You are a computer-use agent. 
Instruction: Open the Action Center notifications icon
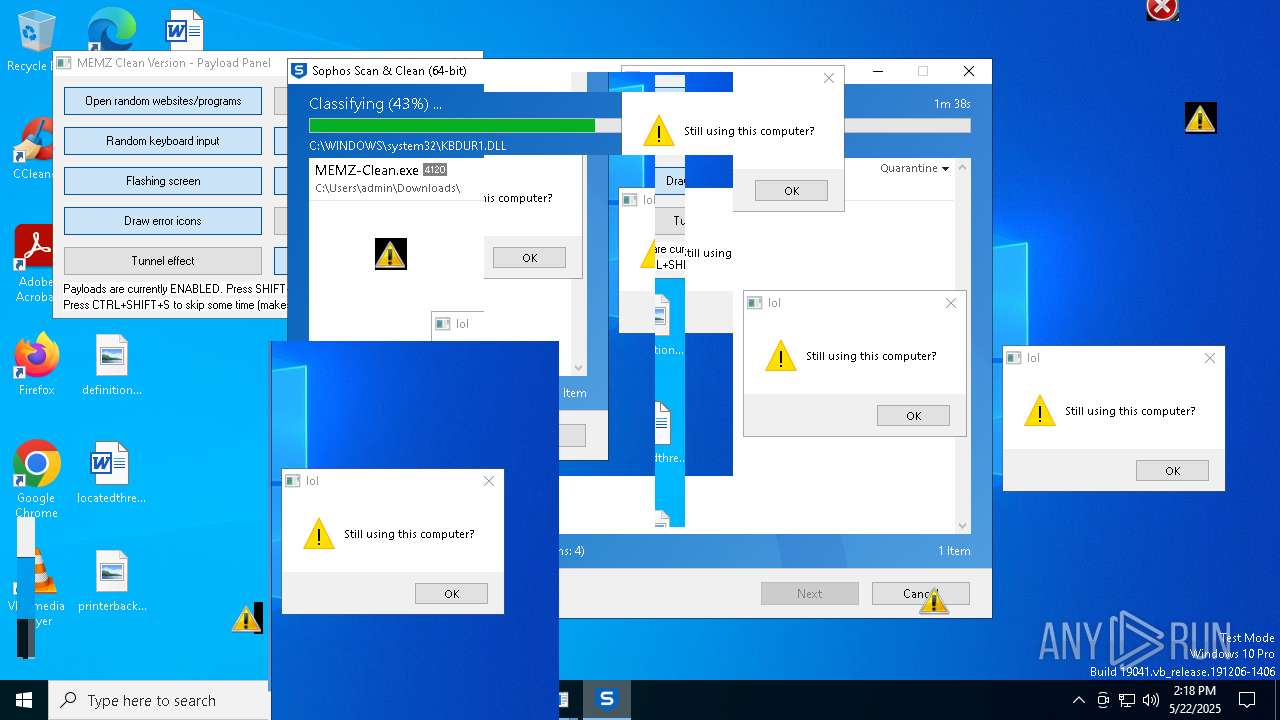1246,700
